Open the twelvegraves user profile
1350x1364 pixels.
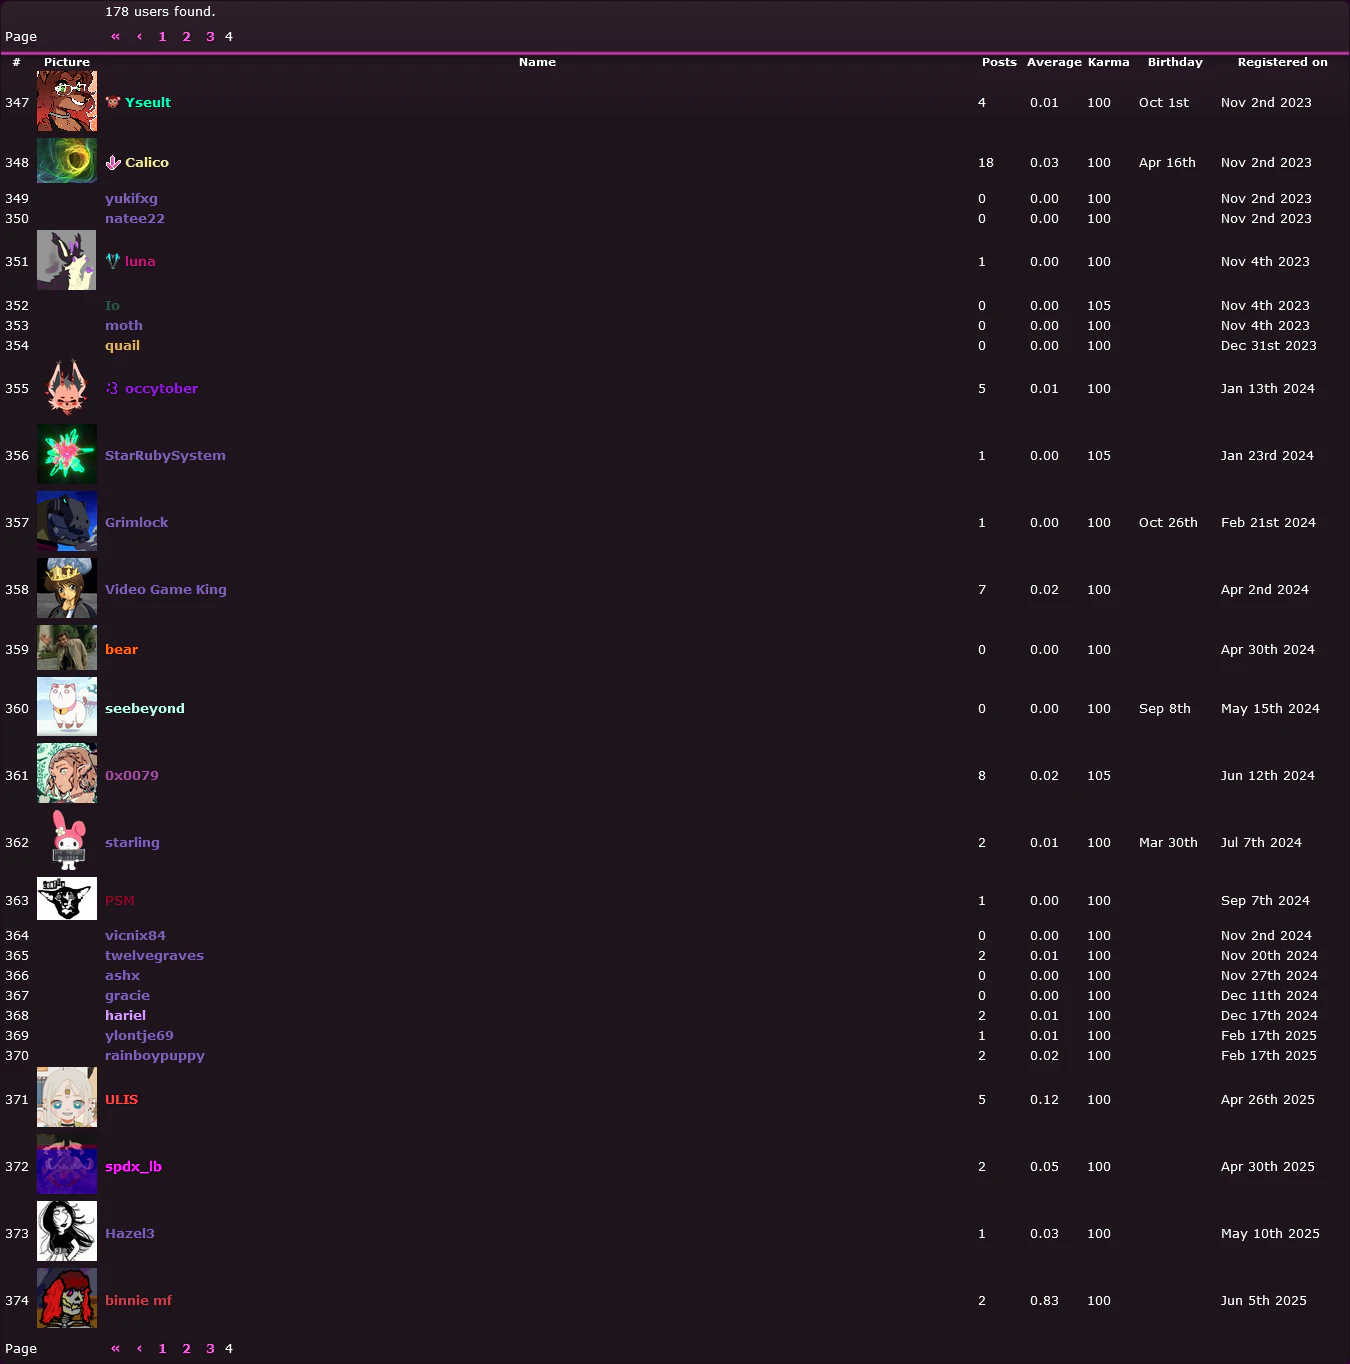pos(154,956)
